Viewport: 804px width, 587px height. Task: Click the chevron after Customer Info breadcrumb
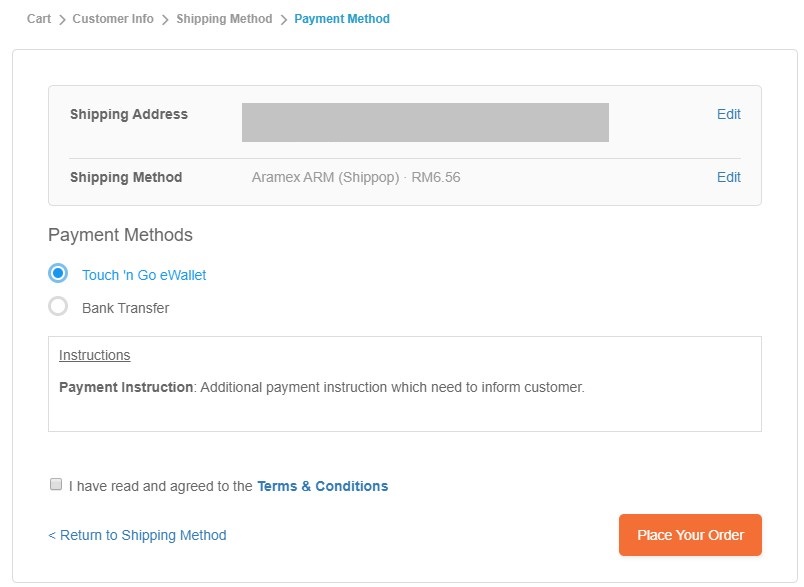pyautogui.click(x=165, y=20)
